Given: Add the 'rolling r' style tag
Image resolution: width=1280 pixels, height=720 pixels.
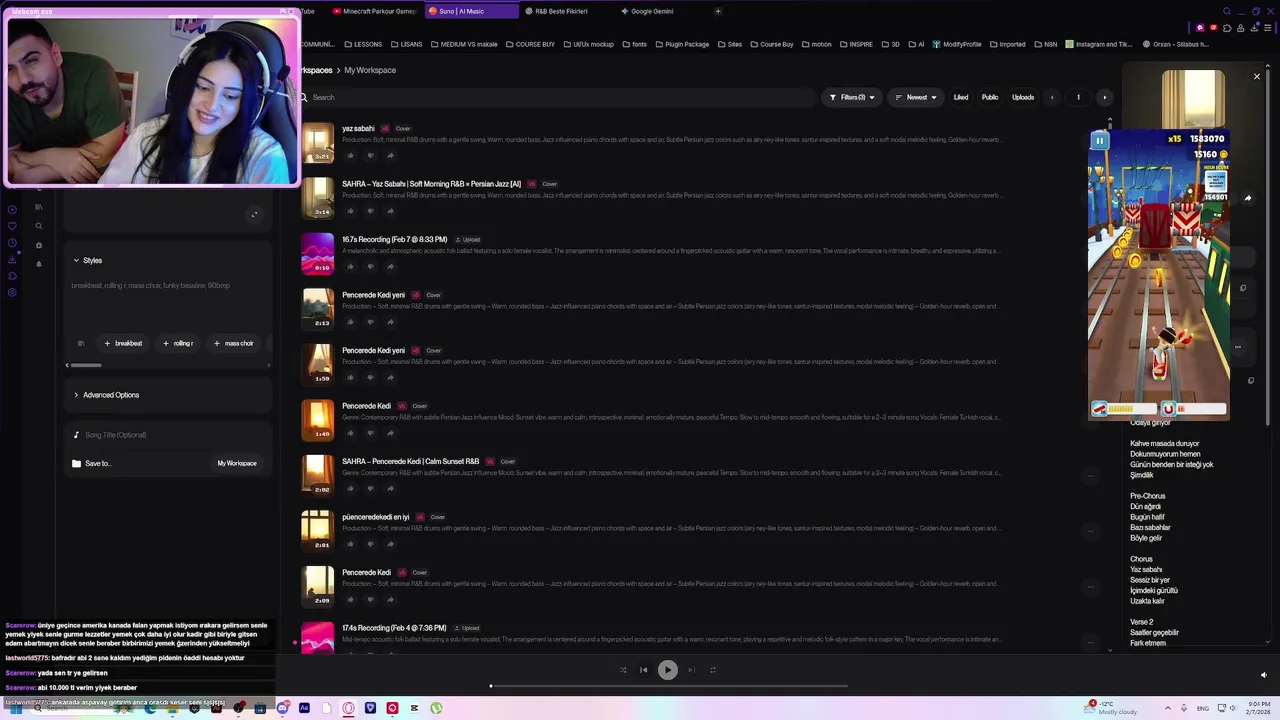Looking at the screenshot, I should (178, 343).
